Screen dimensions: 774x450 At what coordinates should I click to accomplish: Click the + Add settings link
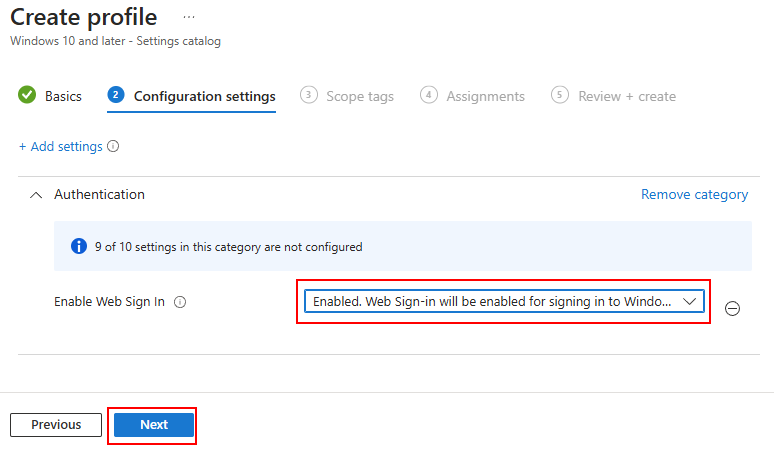[61, 147]
